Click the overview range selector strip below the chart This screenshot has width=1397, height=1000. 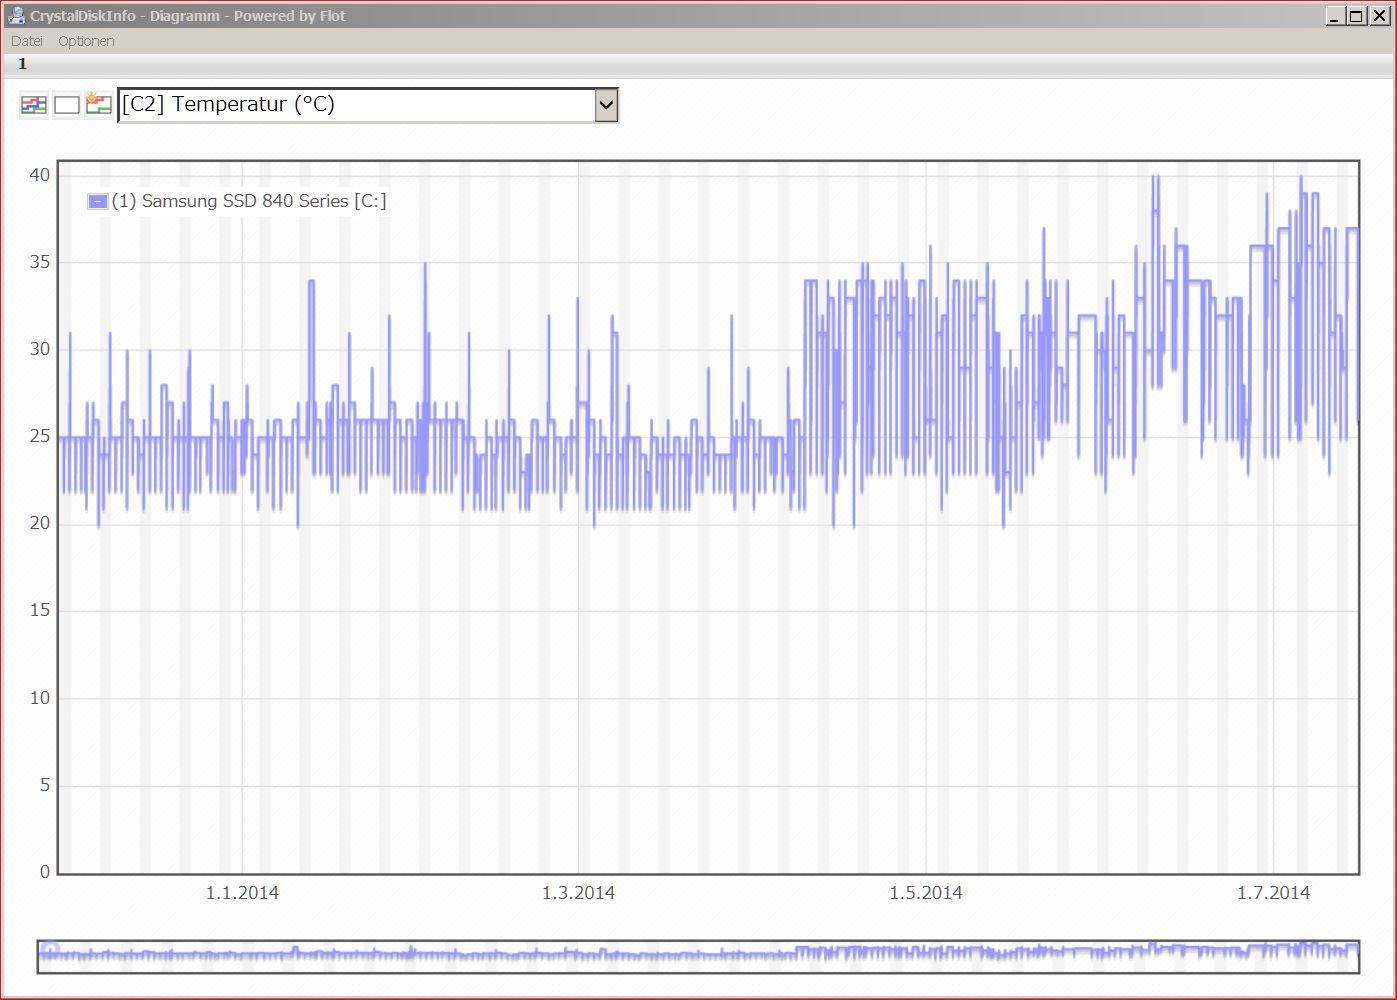pos(698,956)
